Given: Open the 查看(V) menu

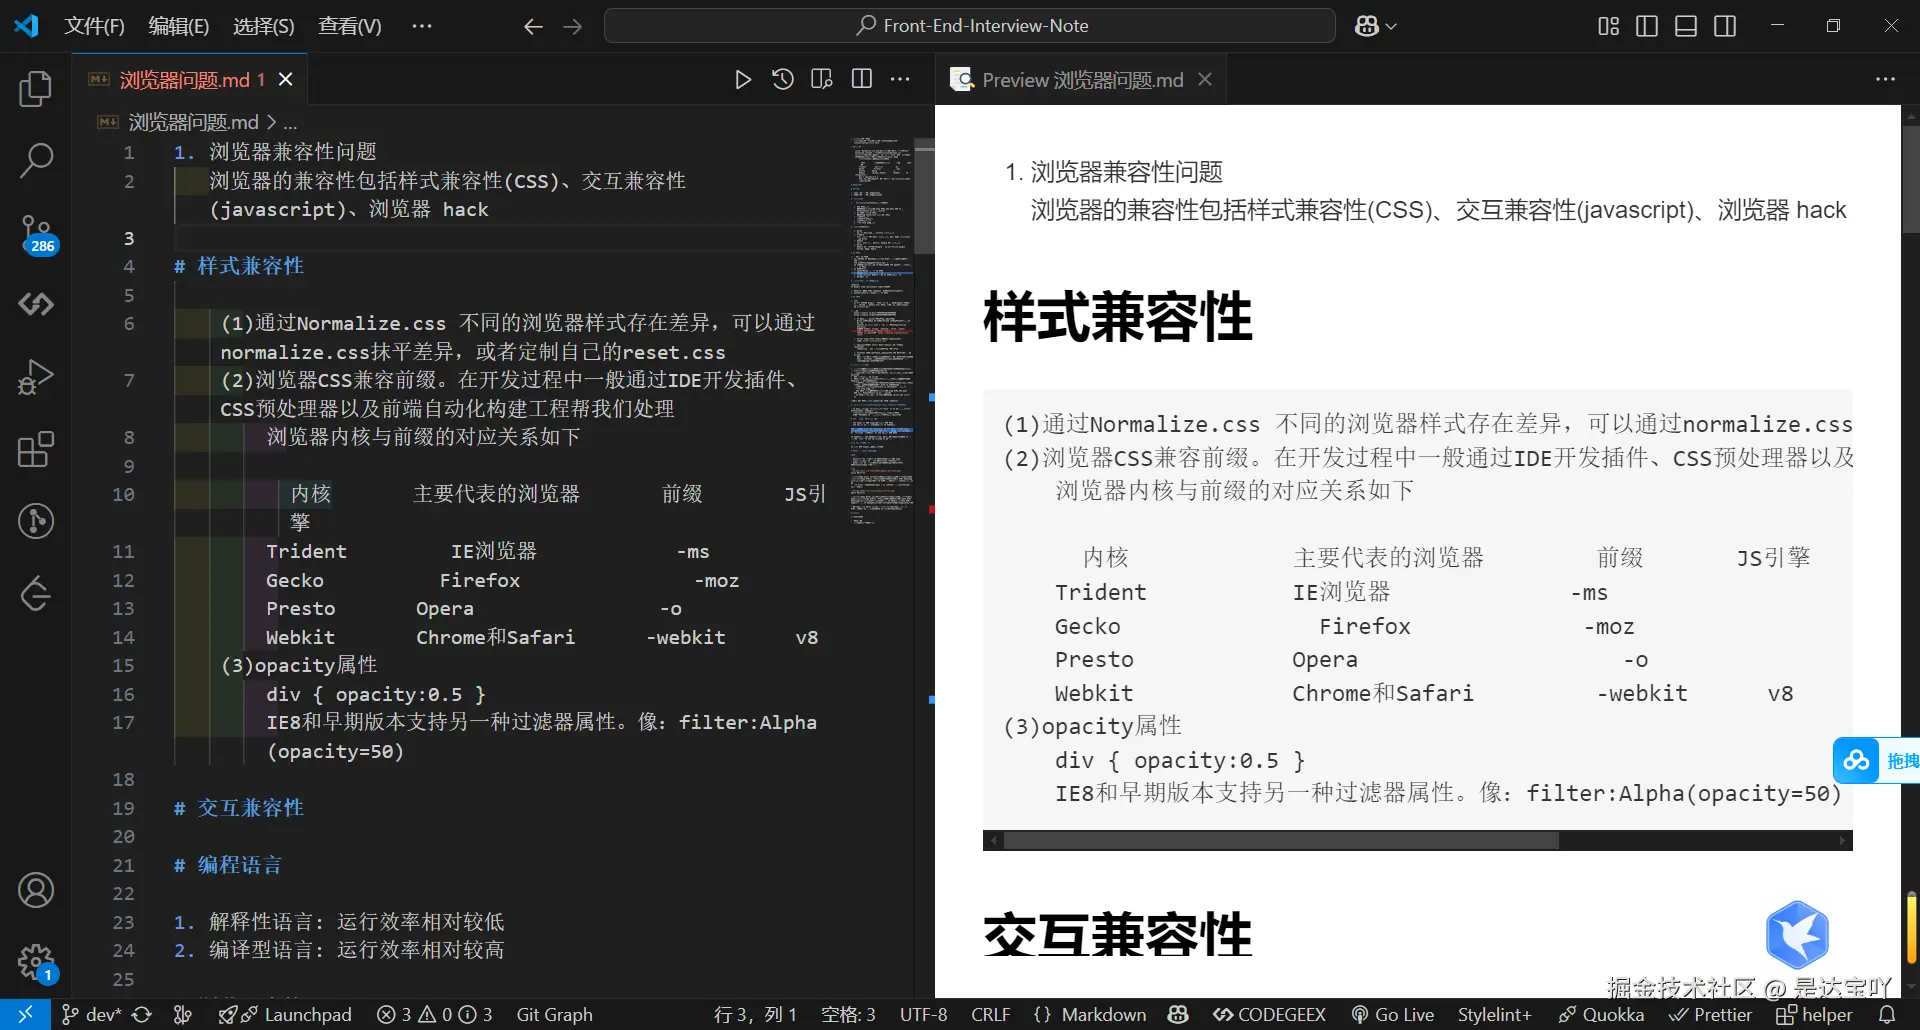Looking at the screenshot, I should [x=349, y=26].
